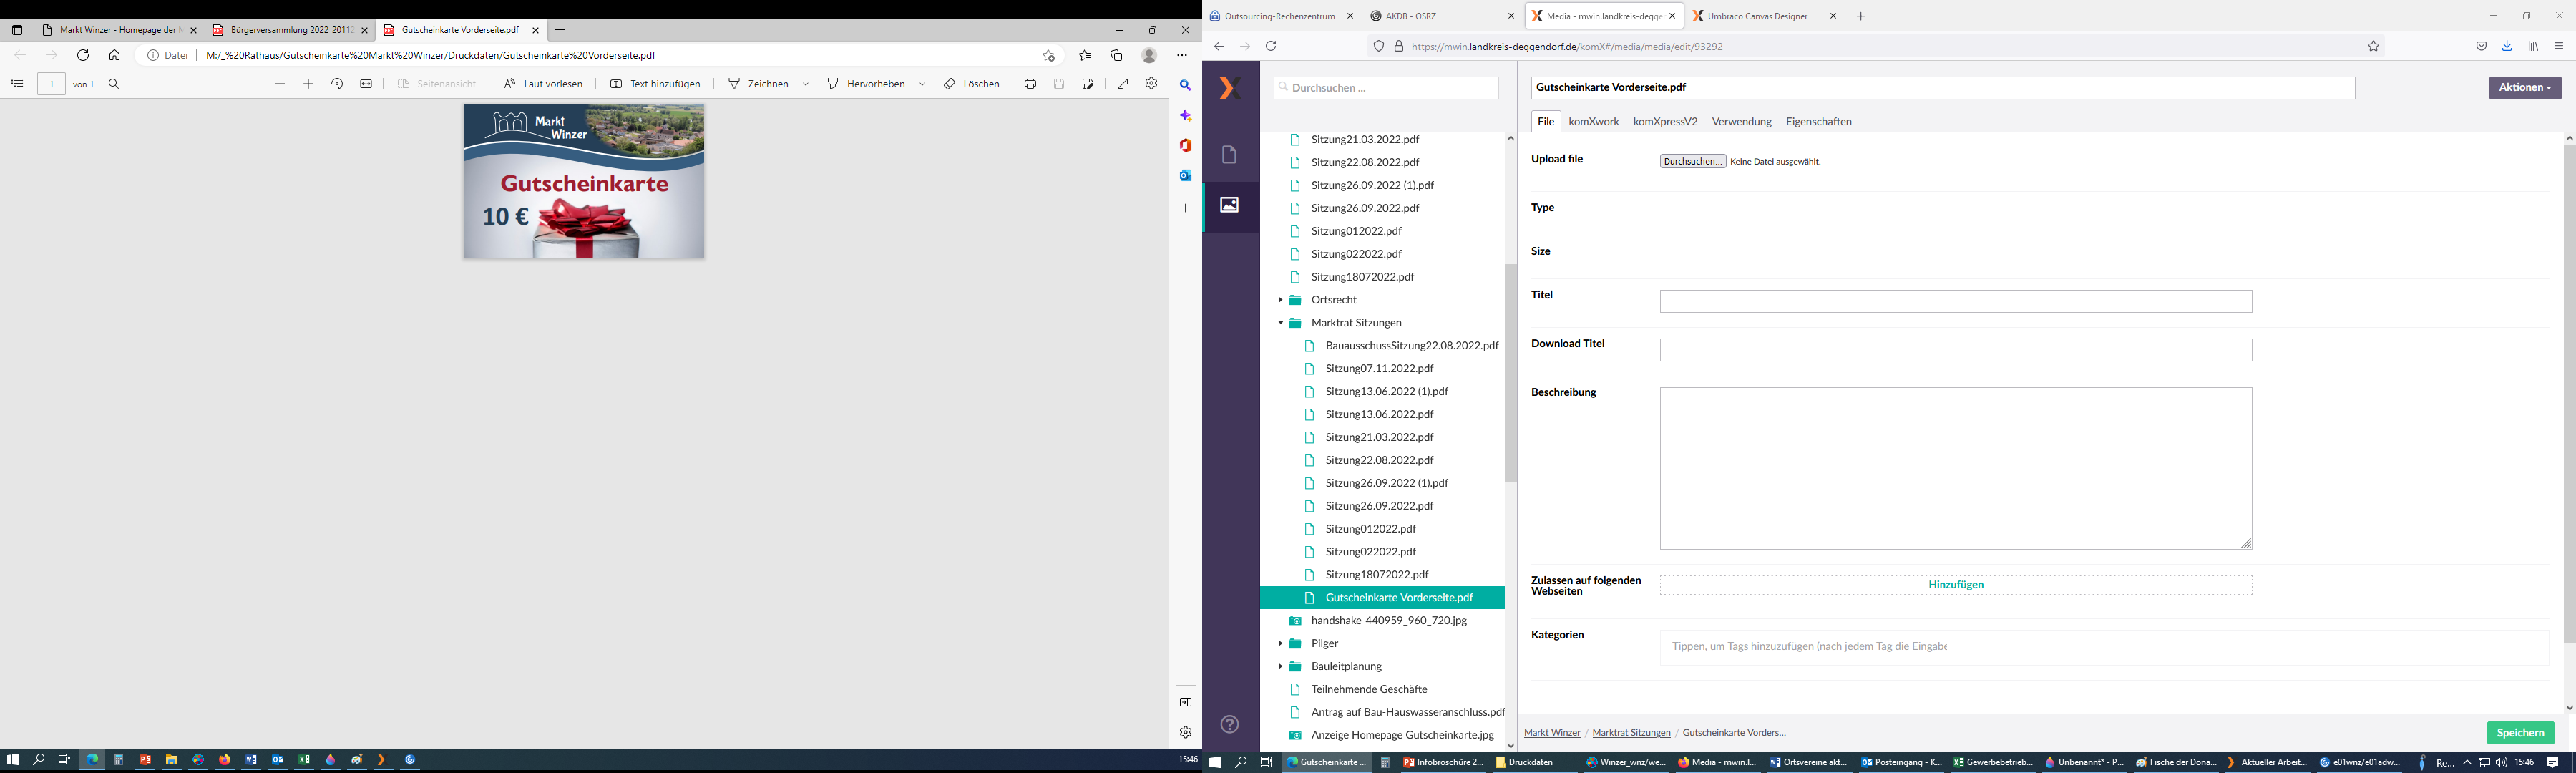Click the fit-to-width icon in PDF toolbar

pyautogui.click(x=366, y=84)
